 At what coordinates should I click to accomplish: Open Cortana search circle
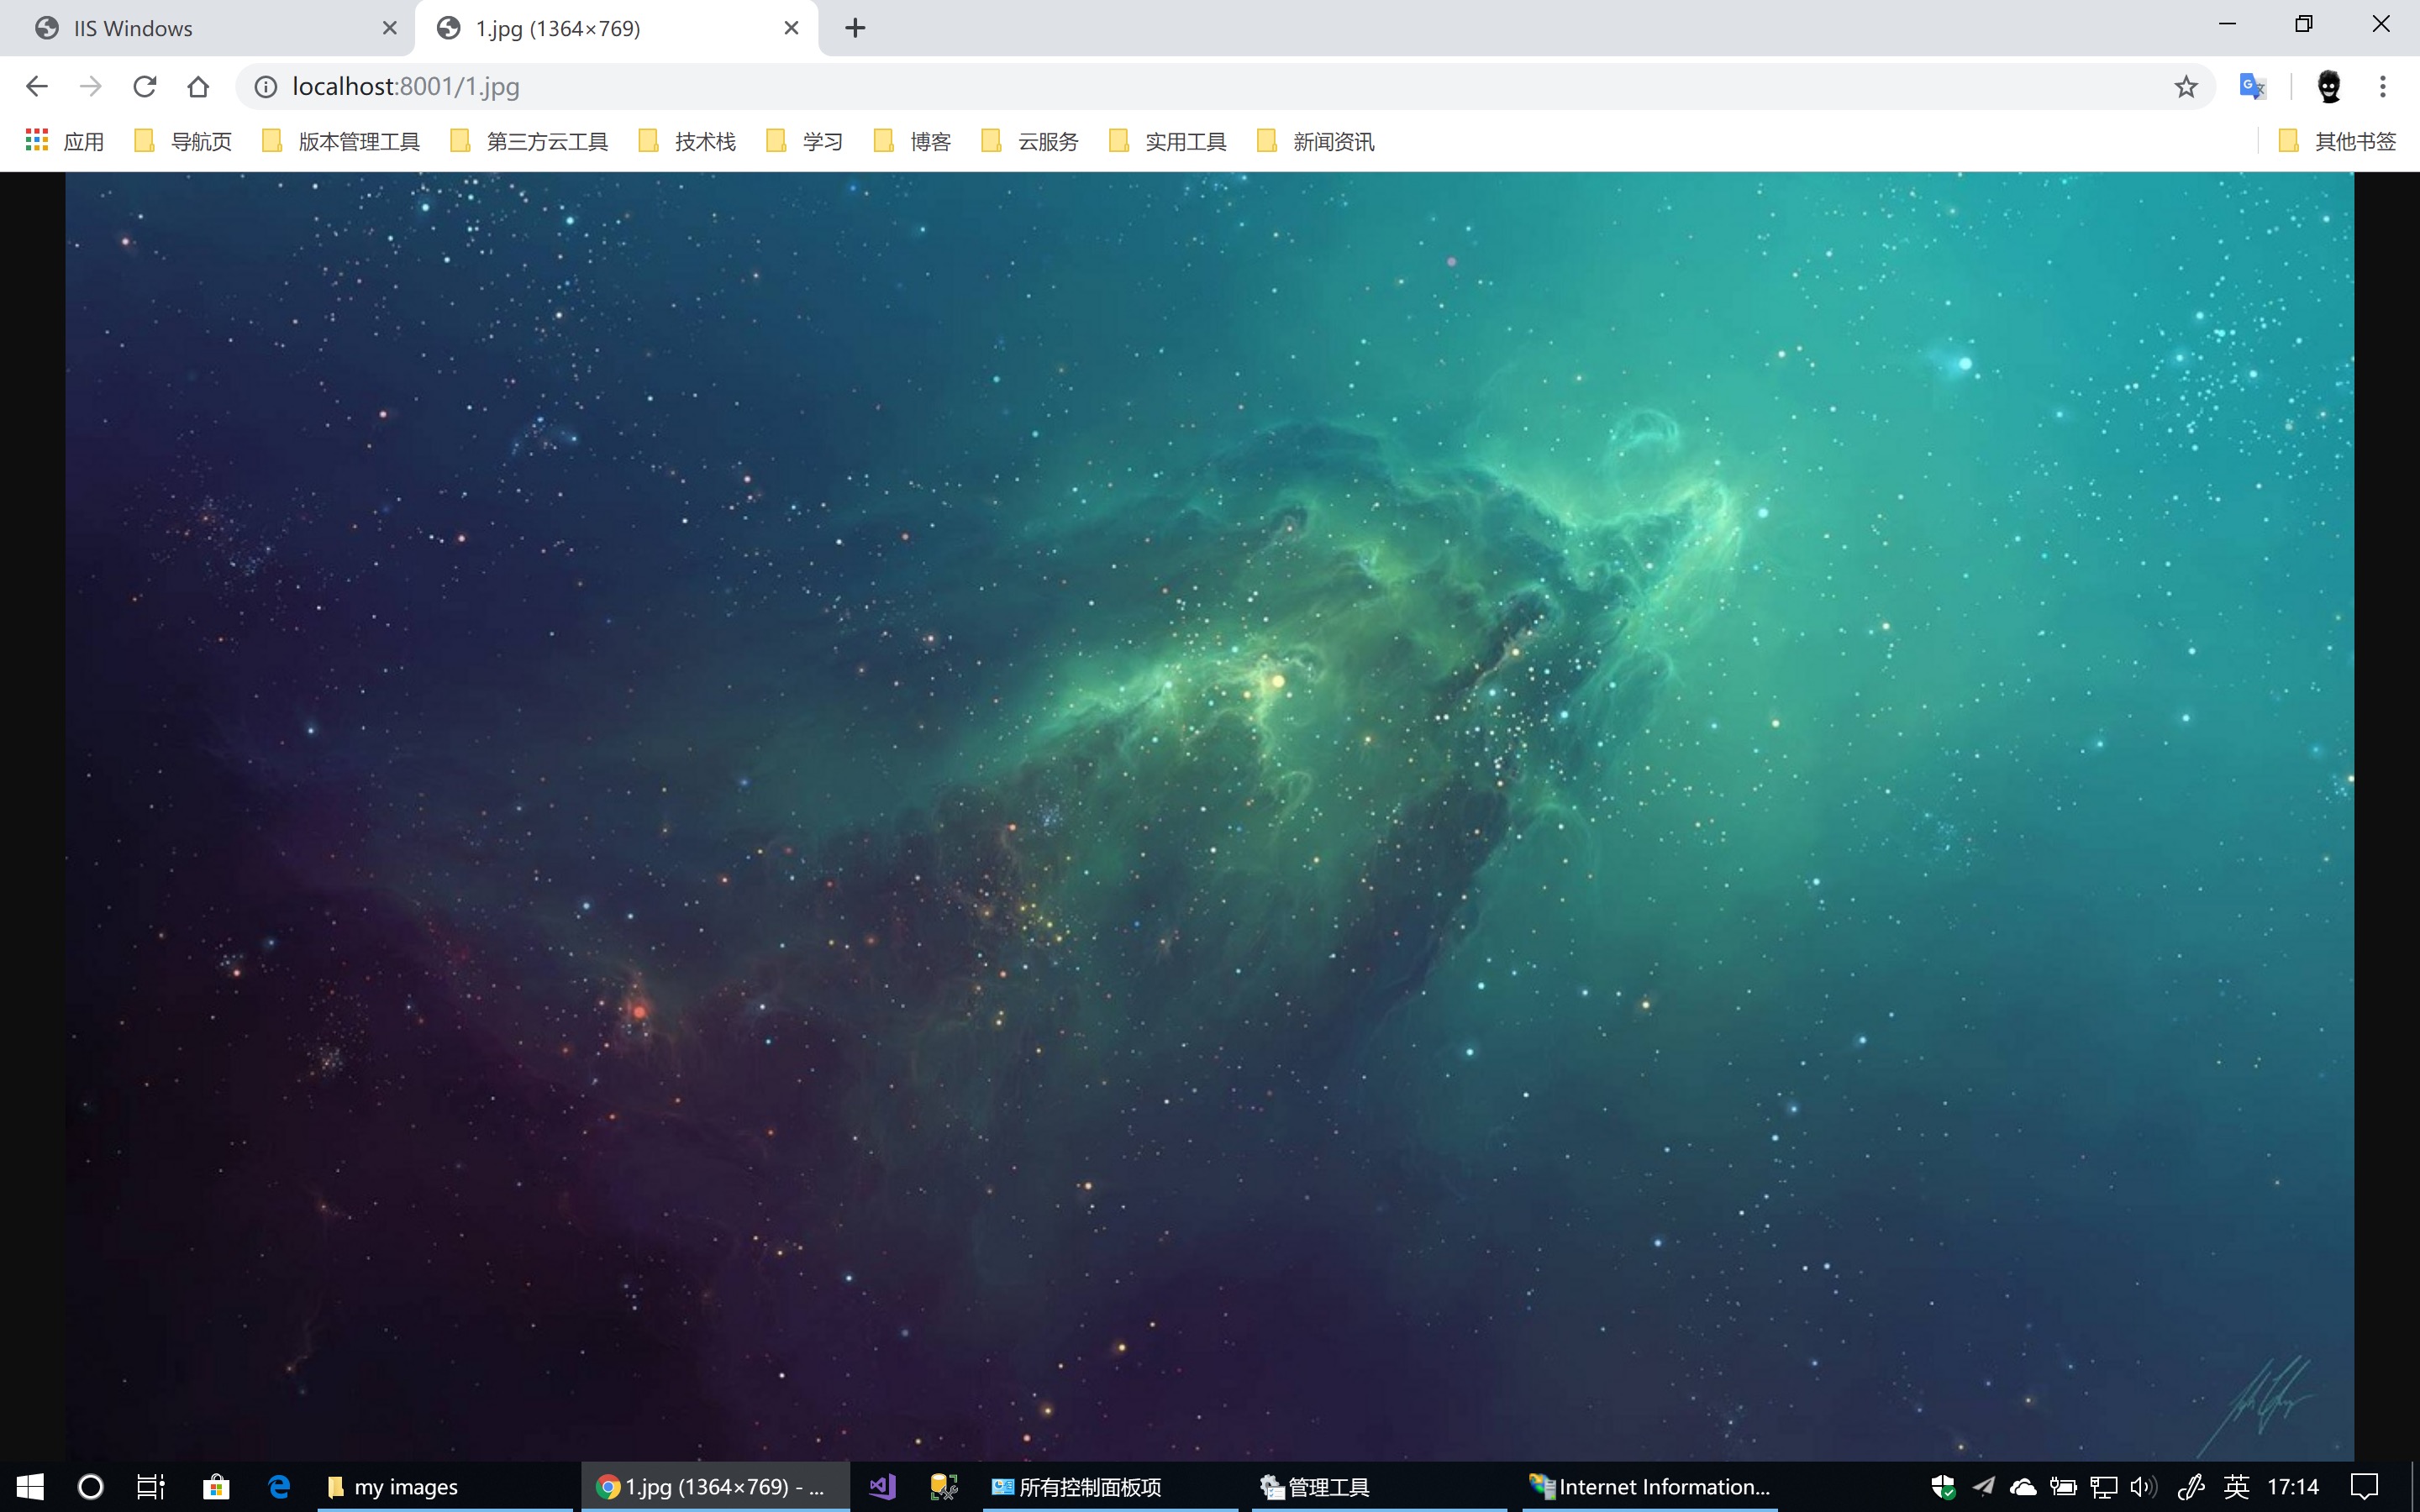click(91, 1487)
